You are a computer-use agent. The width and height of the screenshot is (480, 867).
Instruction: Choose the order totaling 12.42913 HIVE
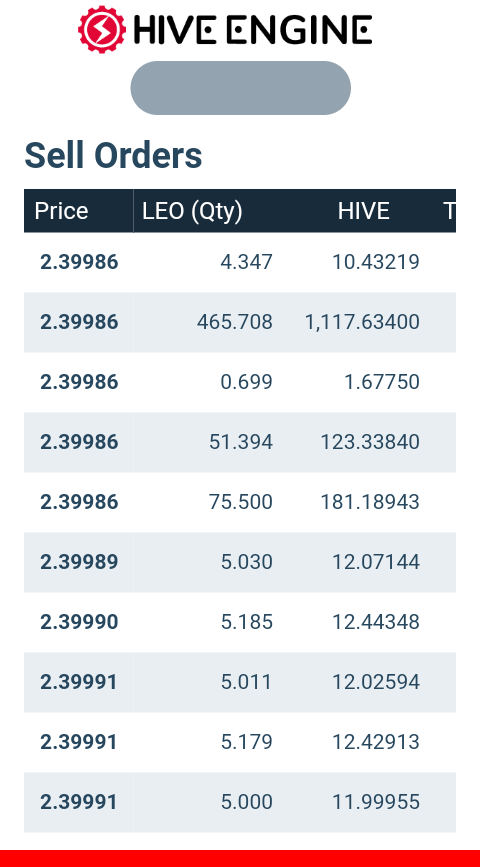[240, 742]
